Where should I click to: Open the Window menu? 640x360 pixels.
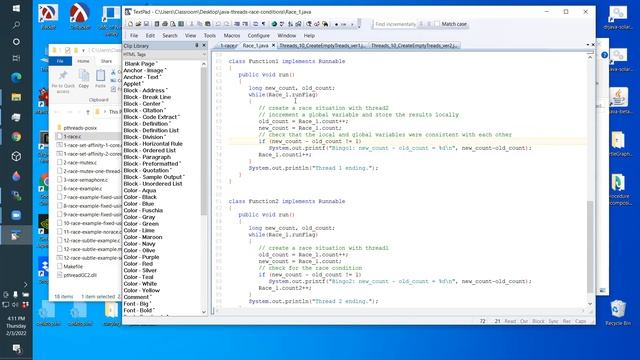[287, 36]
